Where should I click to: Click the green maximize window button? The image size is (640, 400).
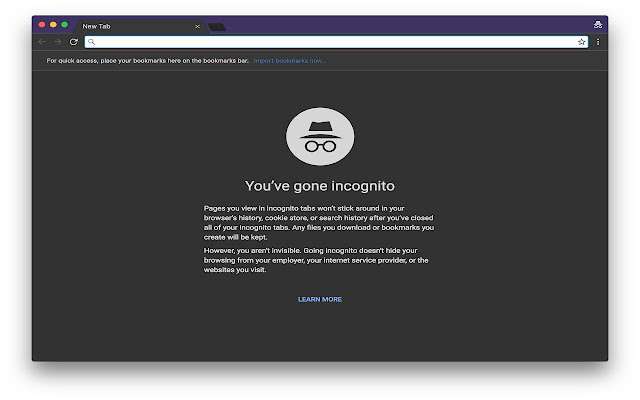[64, 24]
